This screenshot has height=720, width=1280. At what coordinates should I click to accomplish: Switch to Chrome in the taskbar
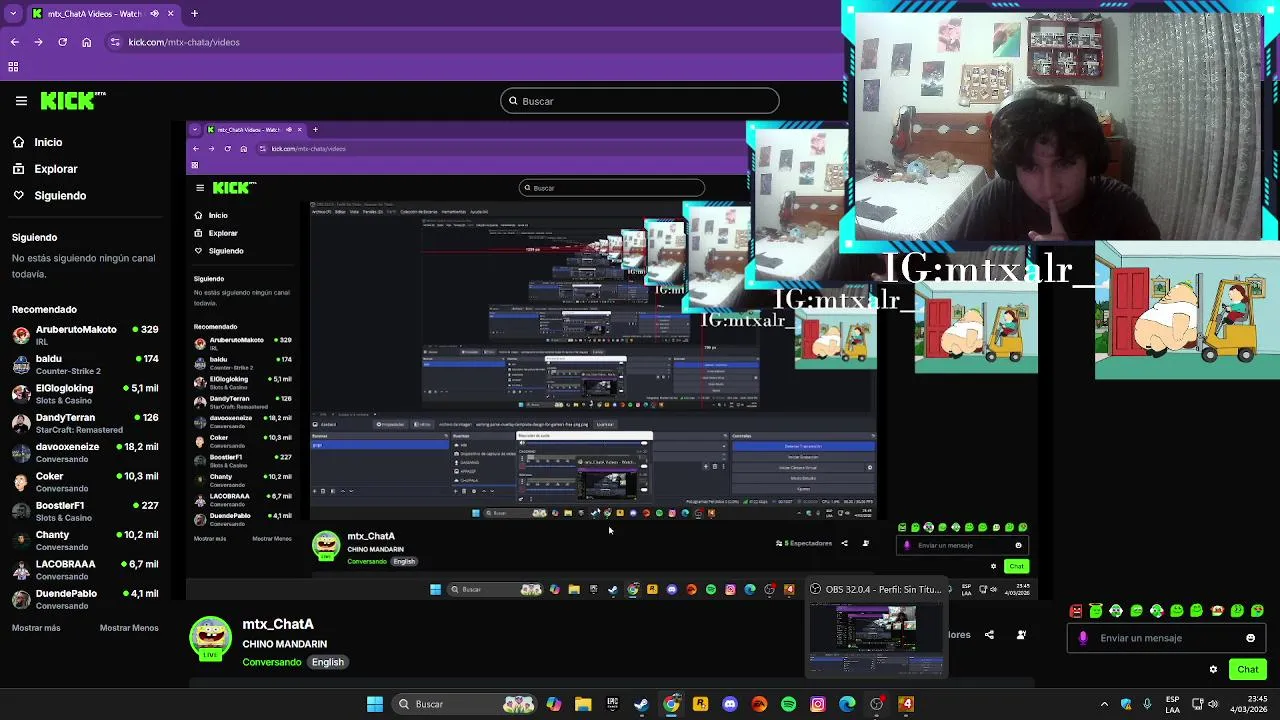point(671,704)
